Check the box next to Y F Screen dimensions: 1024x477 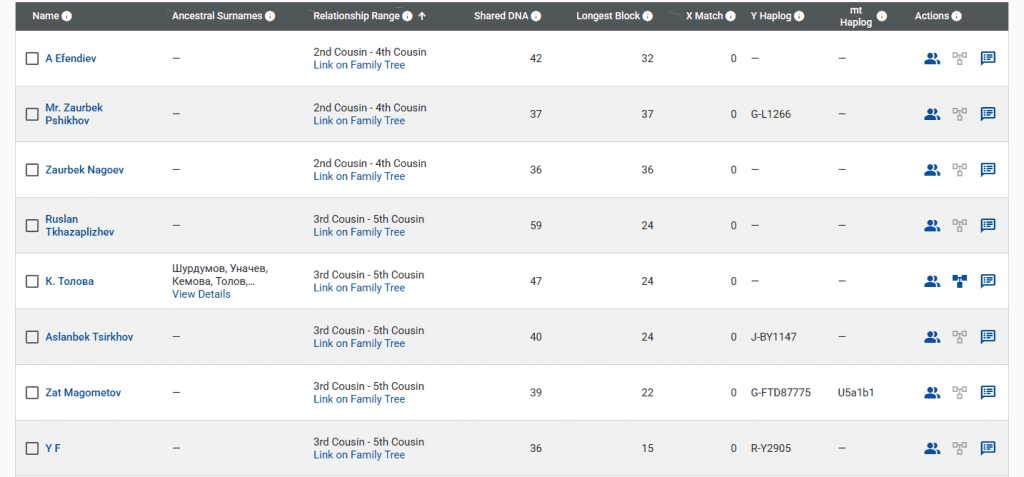[32, 448]
